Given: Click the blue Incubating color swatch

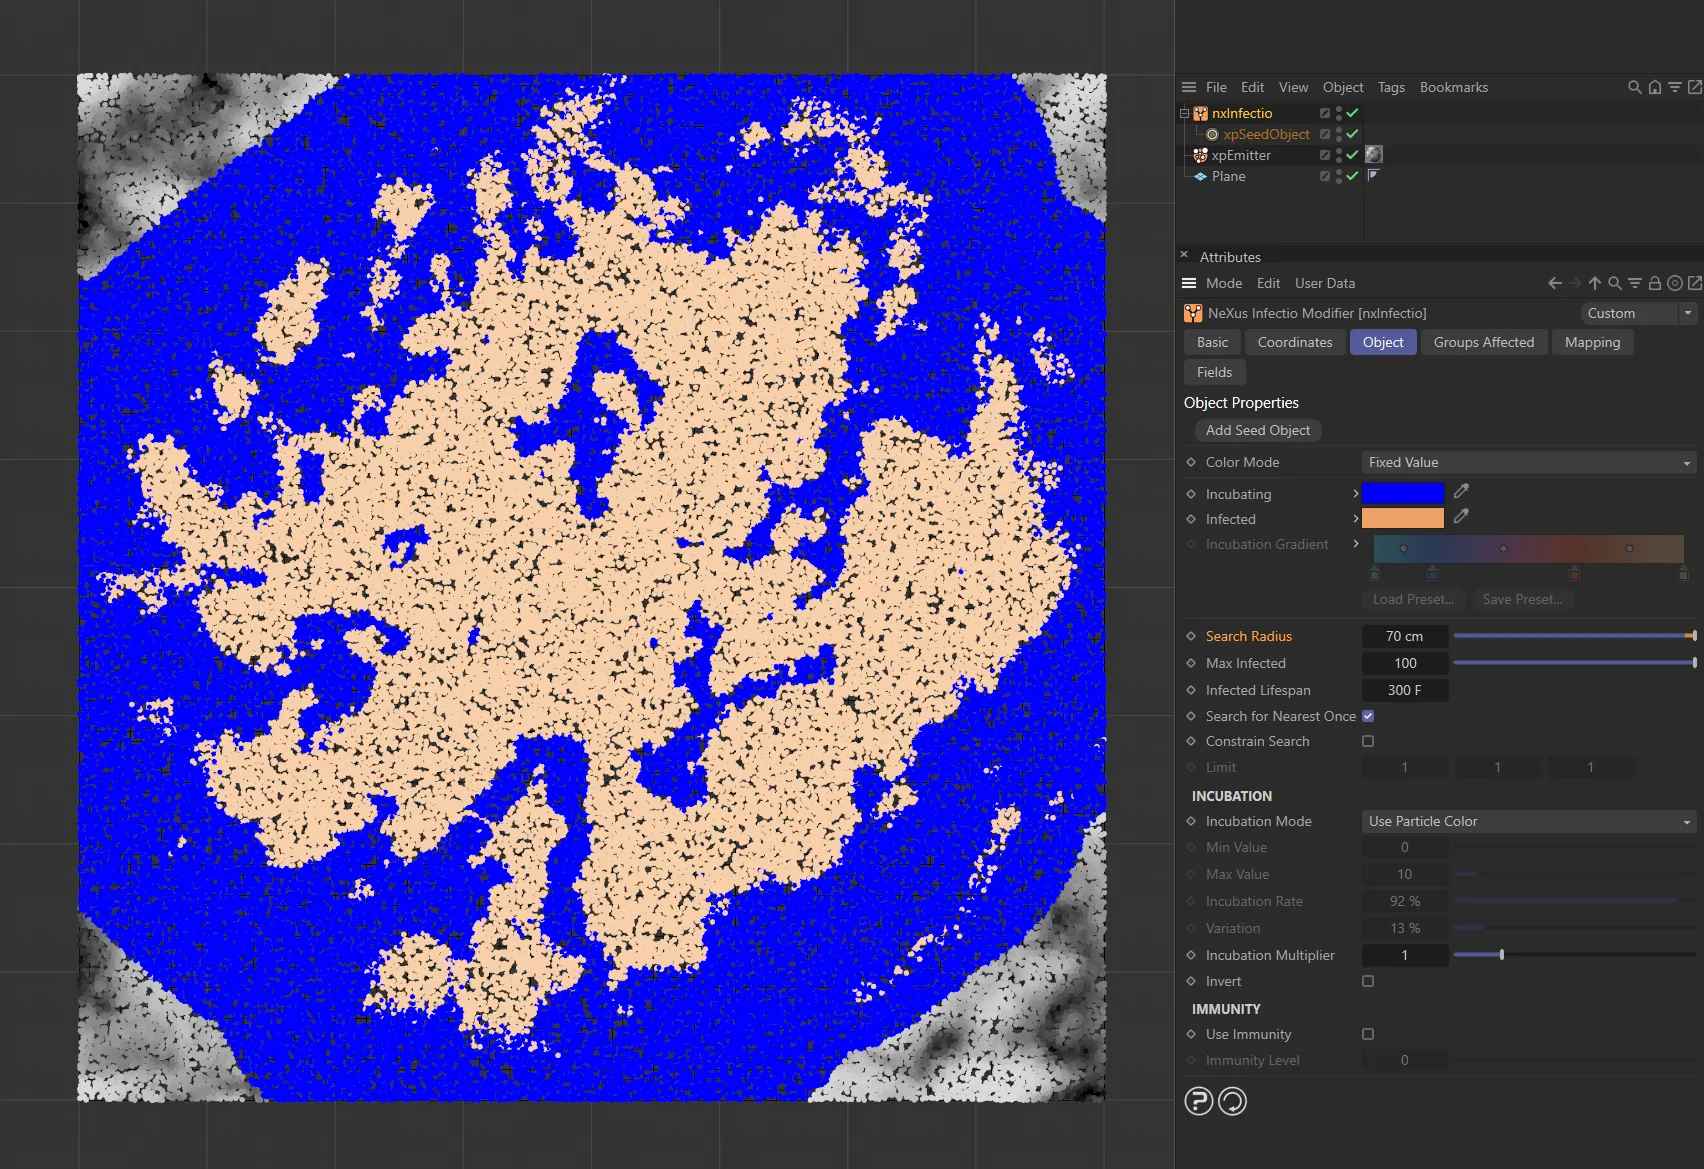Looking at the screenshot, I should [x=1403, y=492].
